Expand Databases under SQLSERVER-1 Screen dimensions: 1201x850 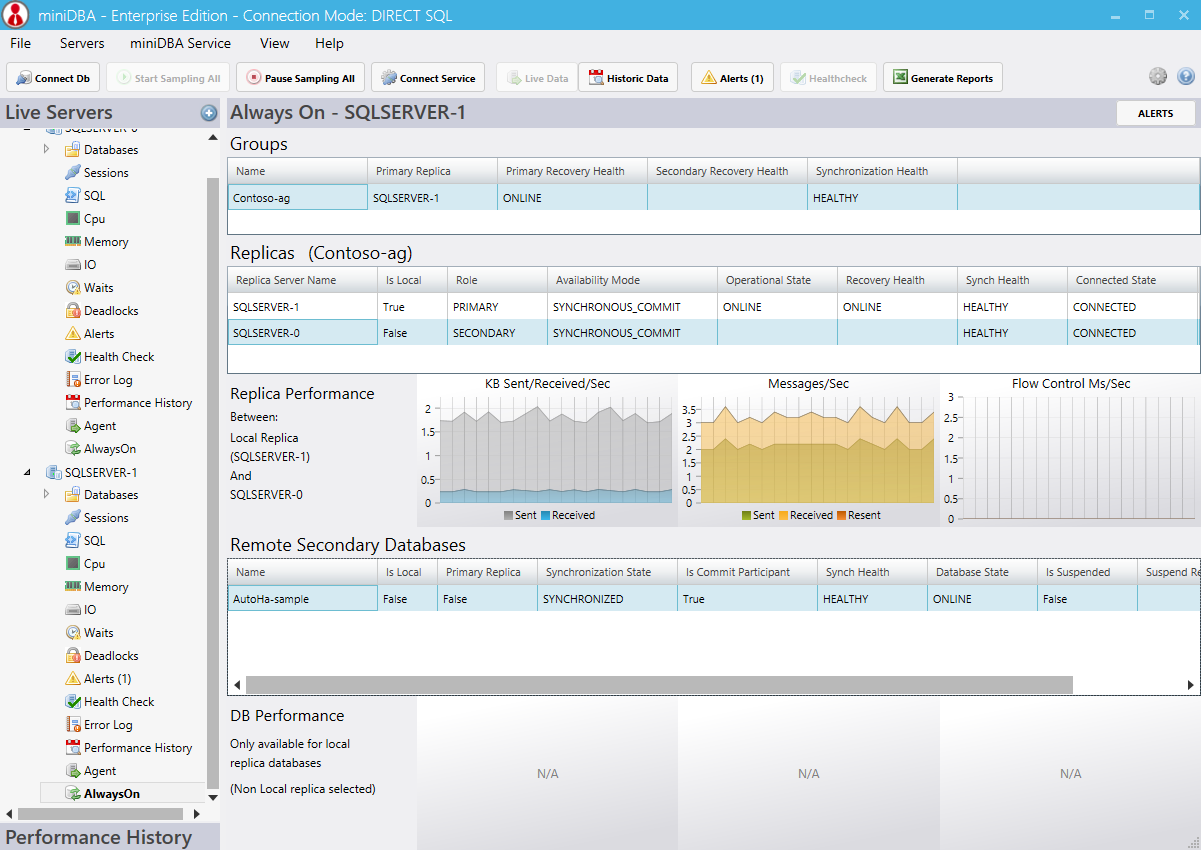46,495
